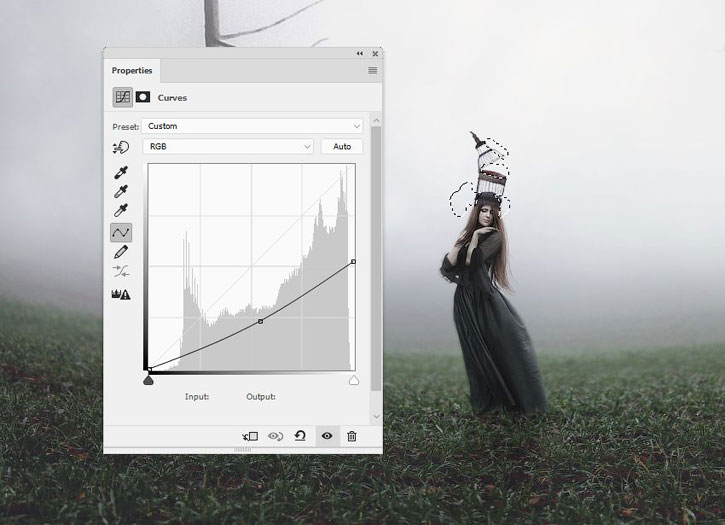
Task: Select the edit points curve tool
Action: point(121,232)
